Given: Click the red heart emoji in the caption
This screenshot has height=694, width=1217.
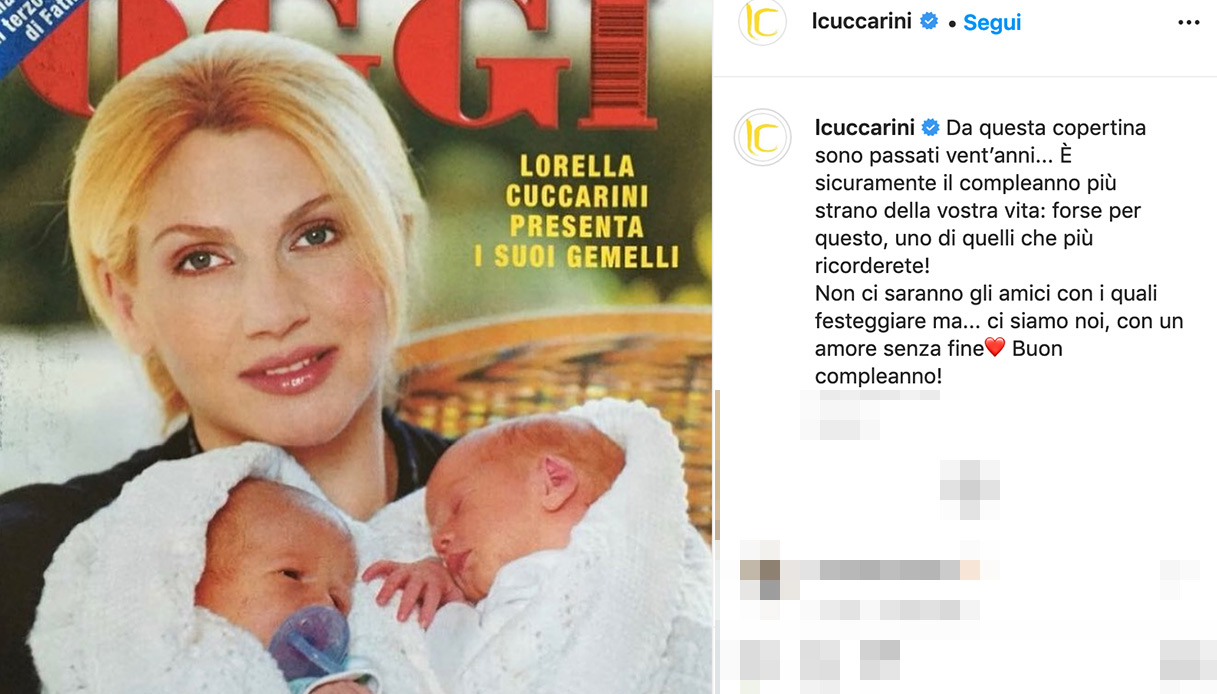Looking at the screenshot, I should pyautogui.click(x=995, y=349).
